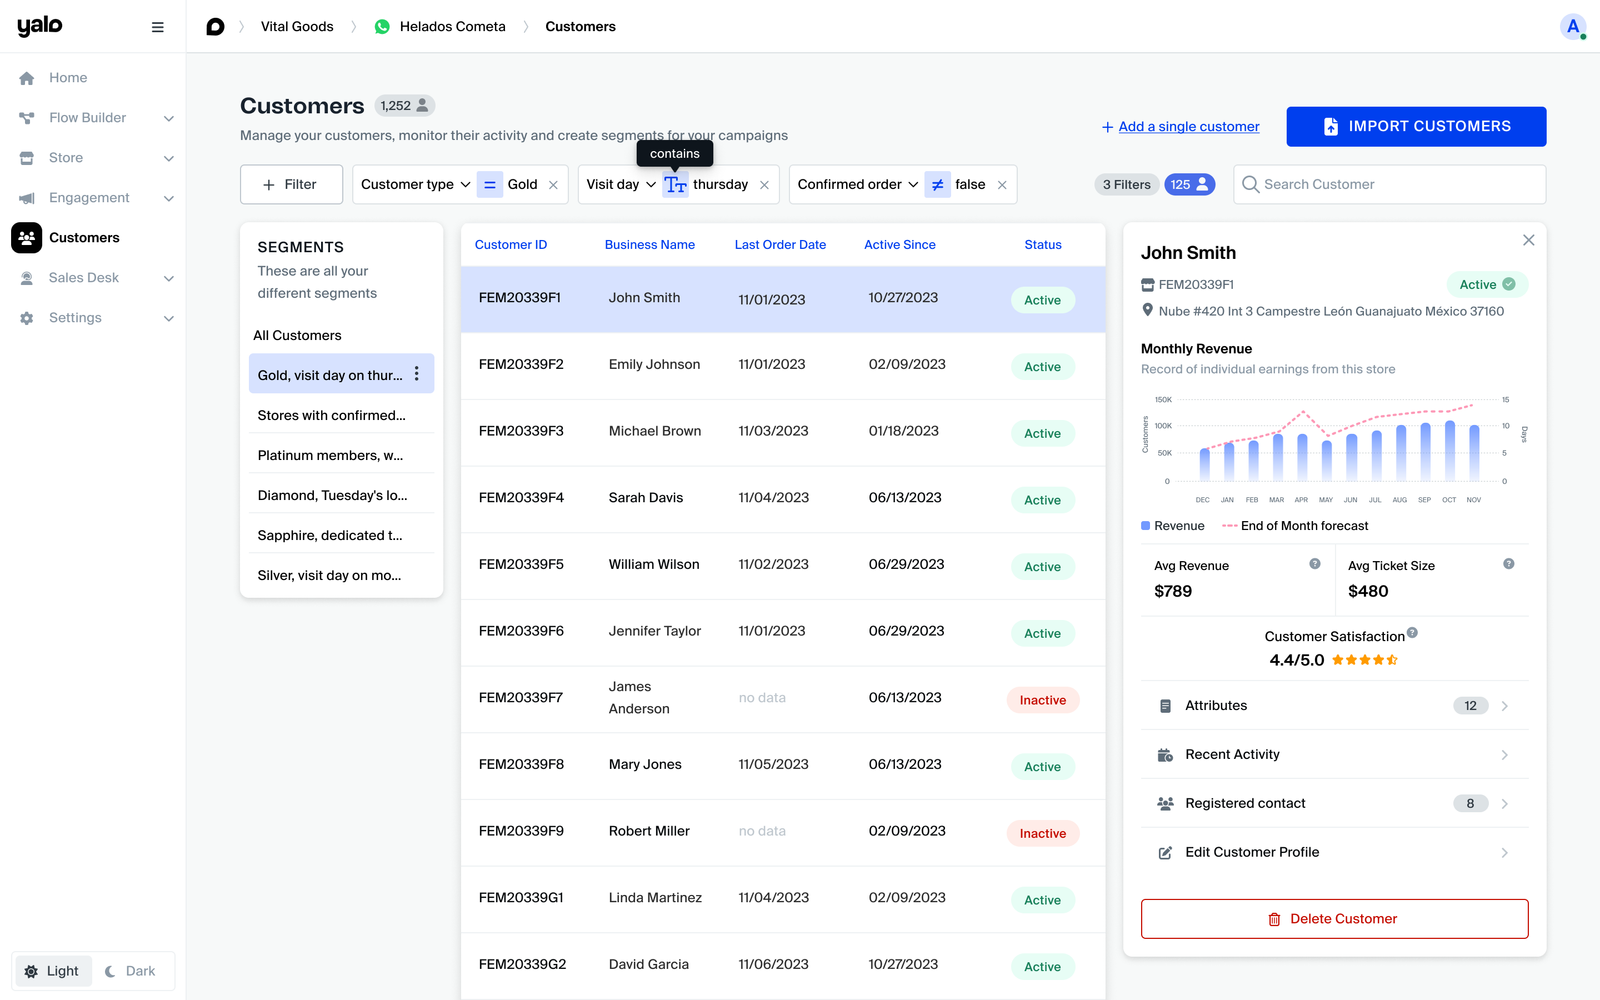Remove the Confirmed order false filter

click(1002, 185)
